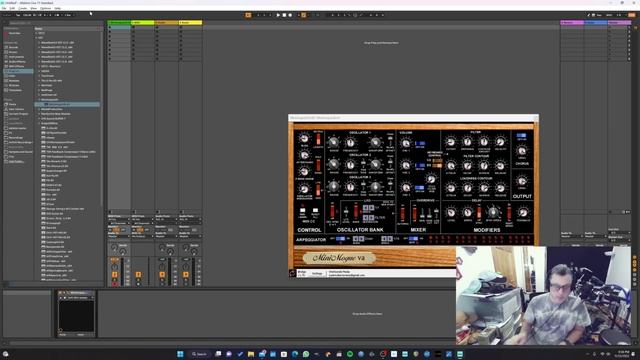Click the Delay Feedback knob

pos(522,212)
